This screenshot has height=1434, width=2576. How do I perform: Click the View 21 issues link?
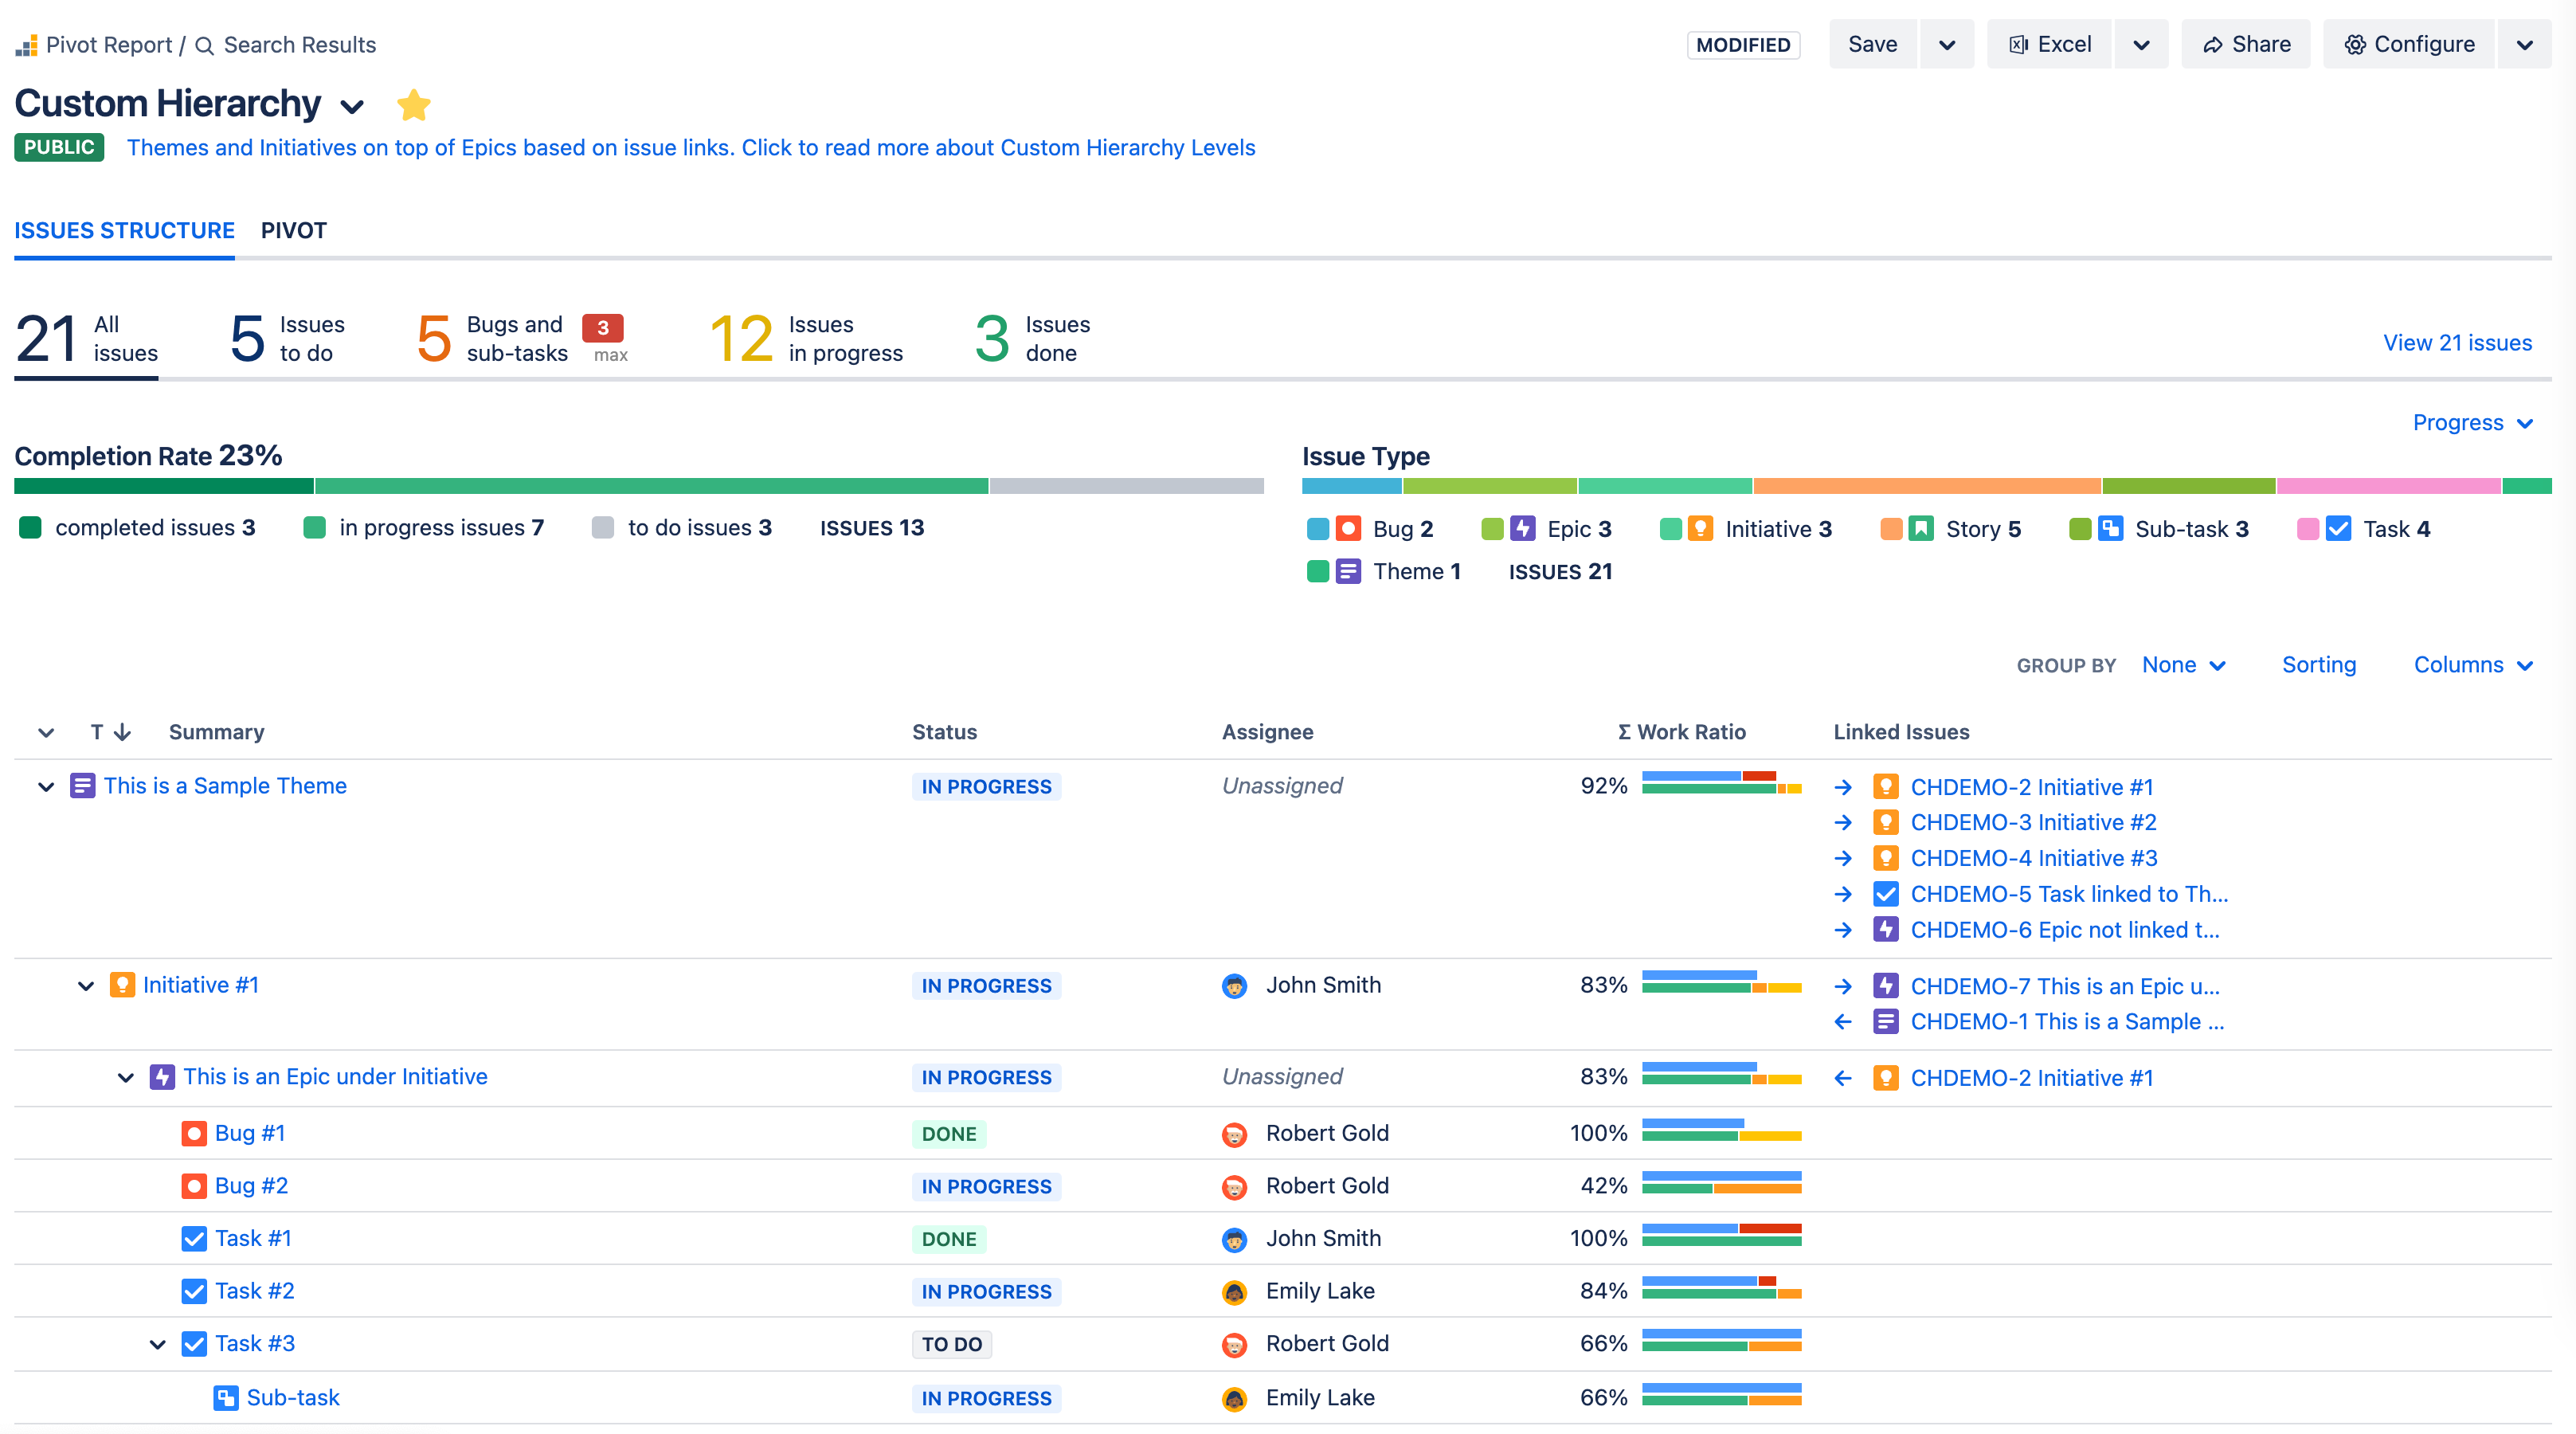tap(2458, 342)
